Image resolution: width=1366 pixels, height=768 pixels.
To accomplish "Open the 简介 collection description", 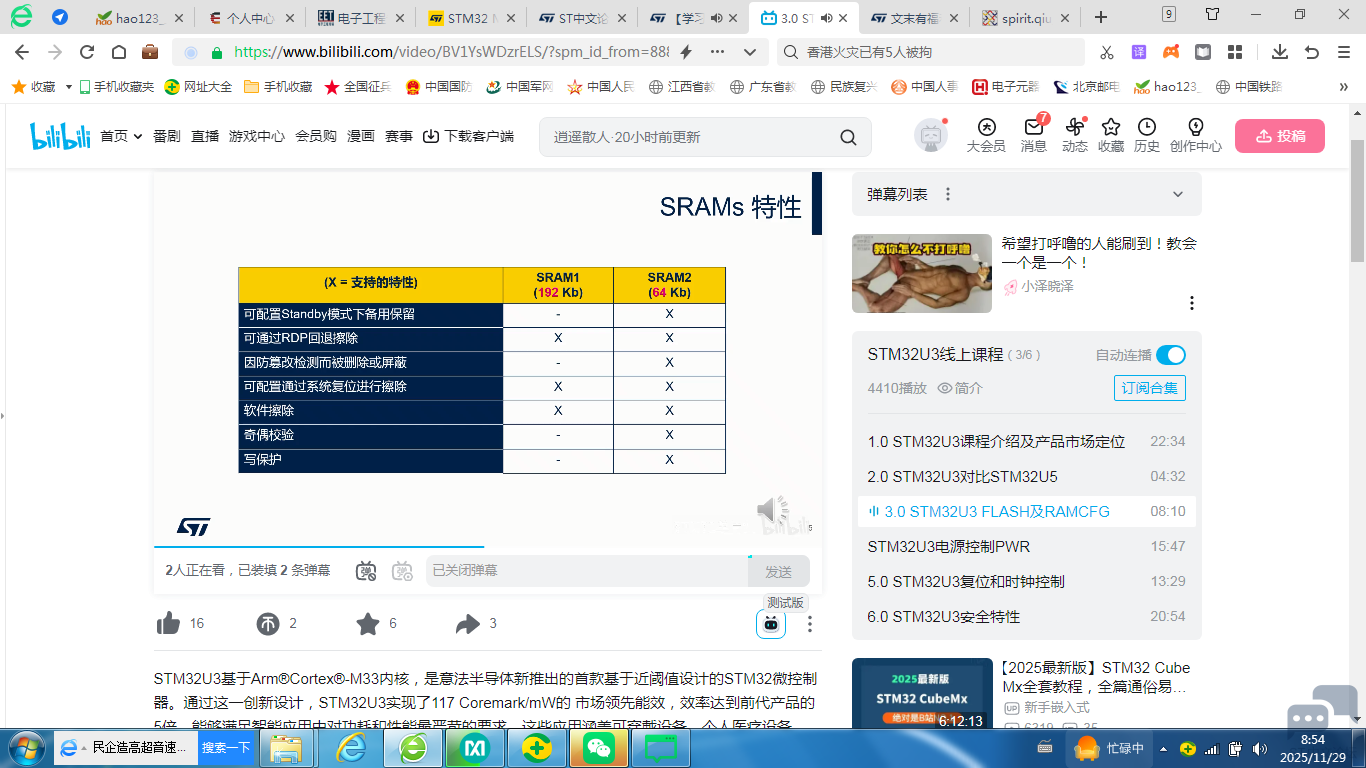I will (x=960, y=388).
